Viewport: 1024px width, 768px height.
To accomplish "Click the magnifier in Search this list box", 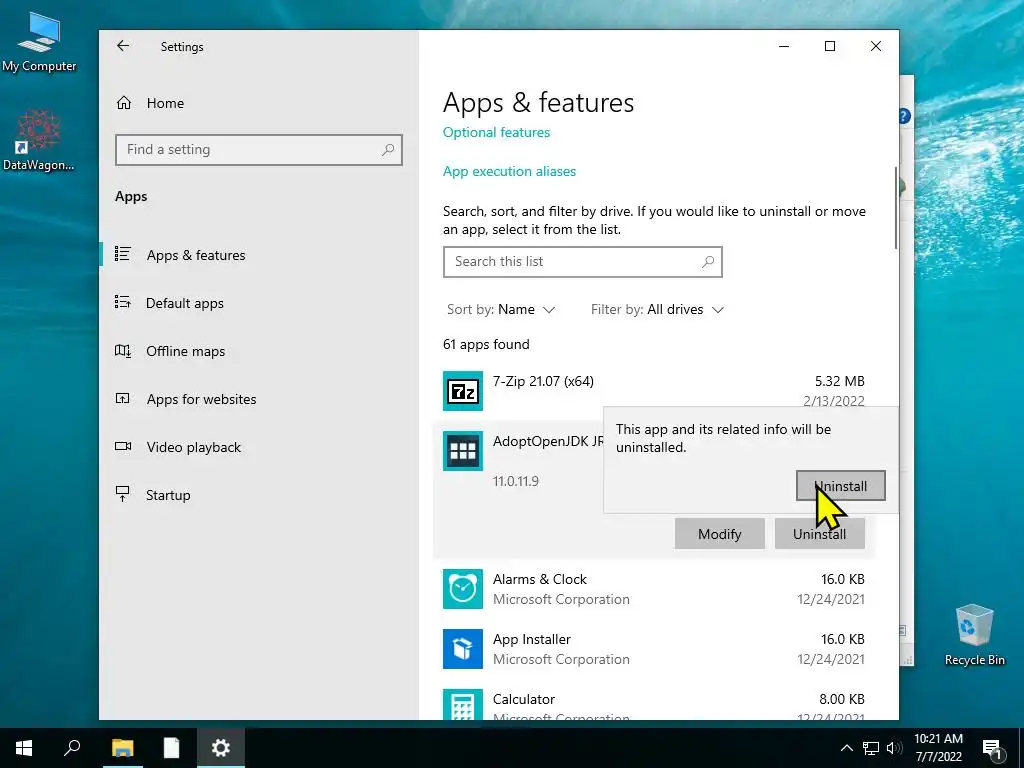I will point(708,262).
